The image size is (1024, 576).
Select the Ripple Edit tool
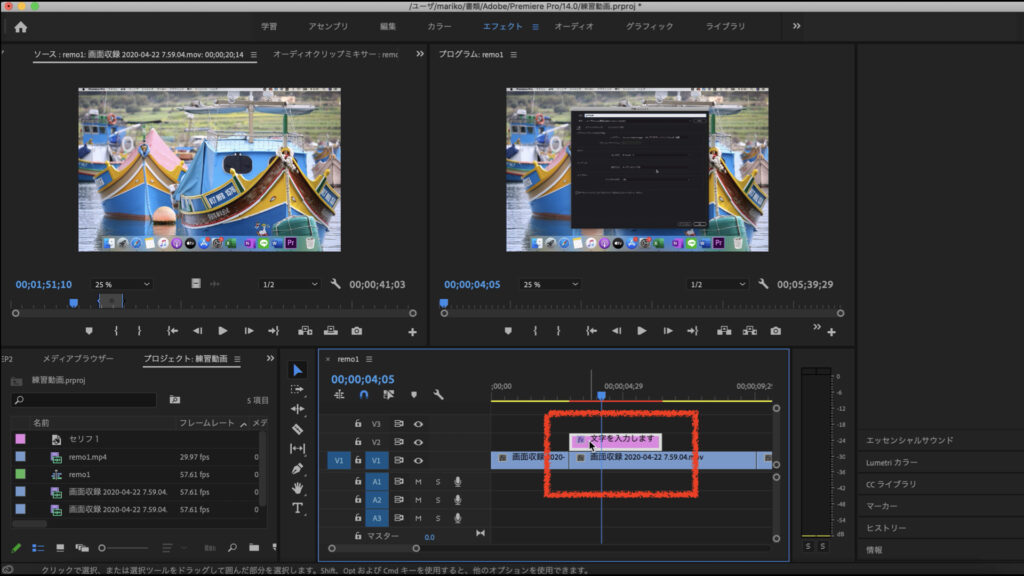pyautogui.click(x=297, y=409)
